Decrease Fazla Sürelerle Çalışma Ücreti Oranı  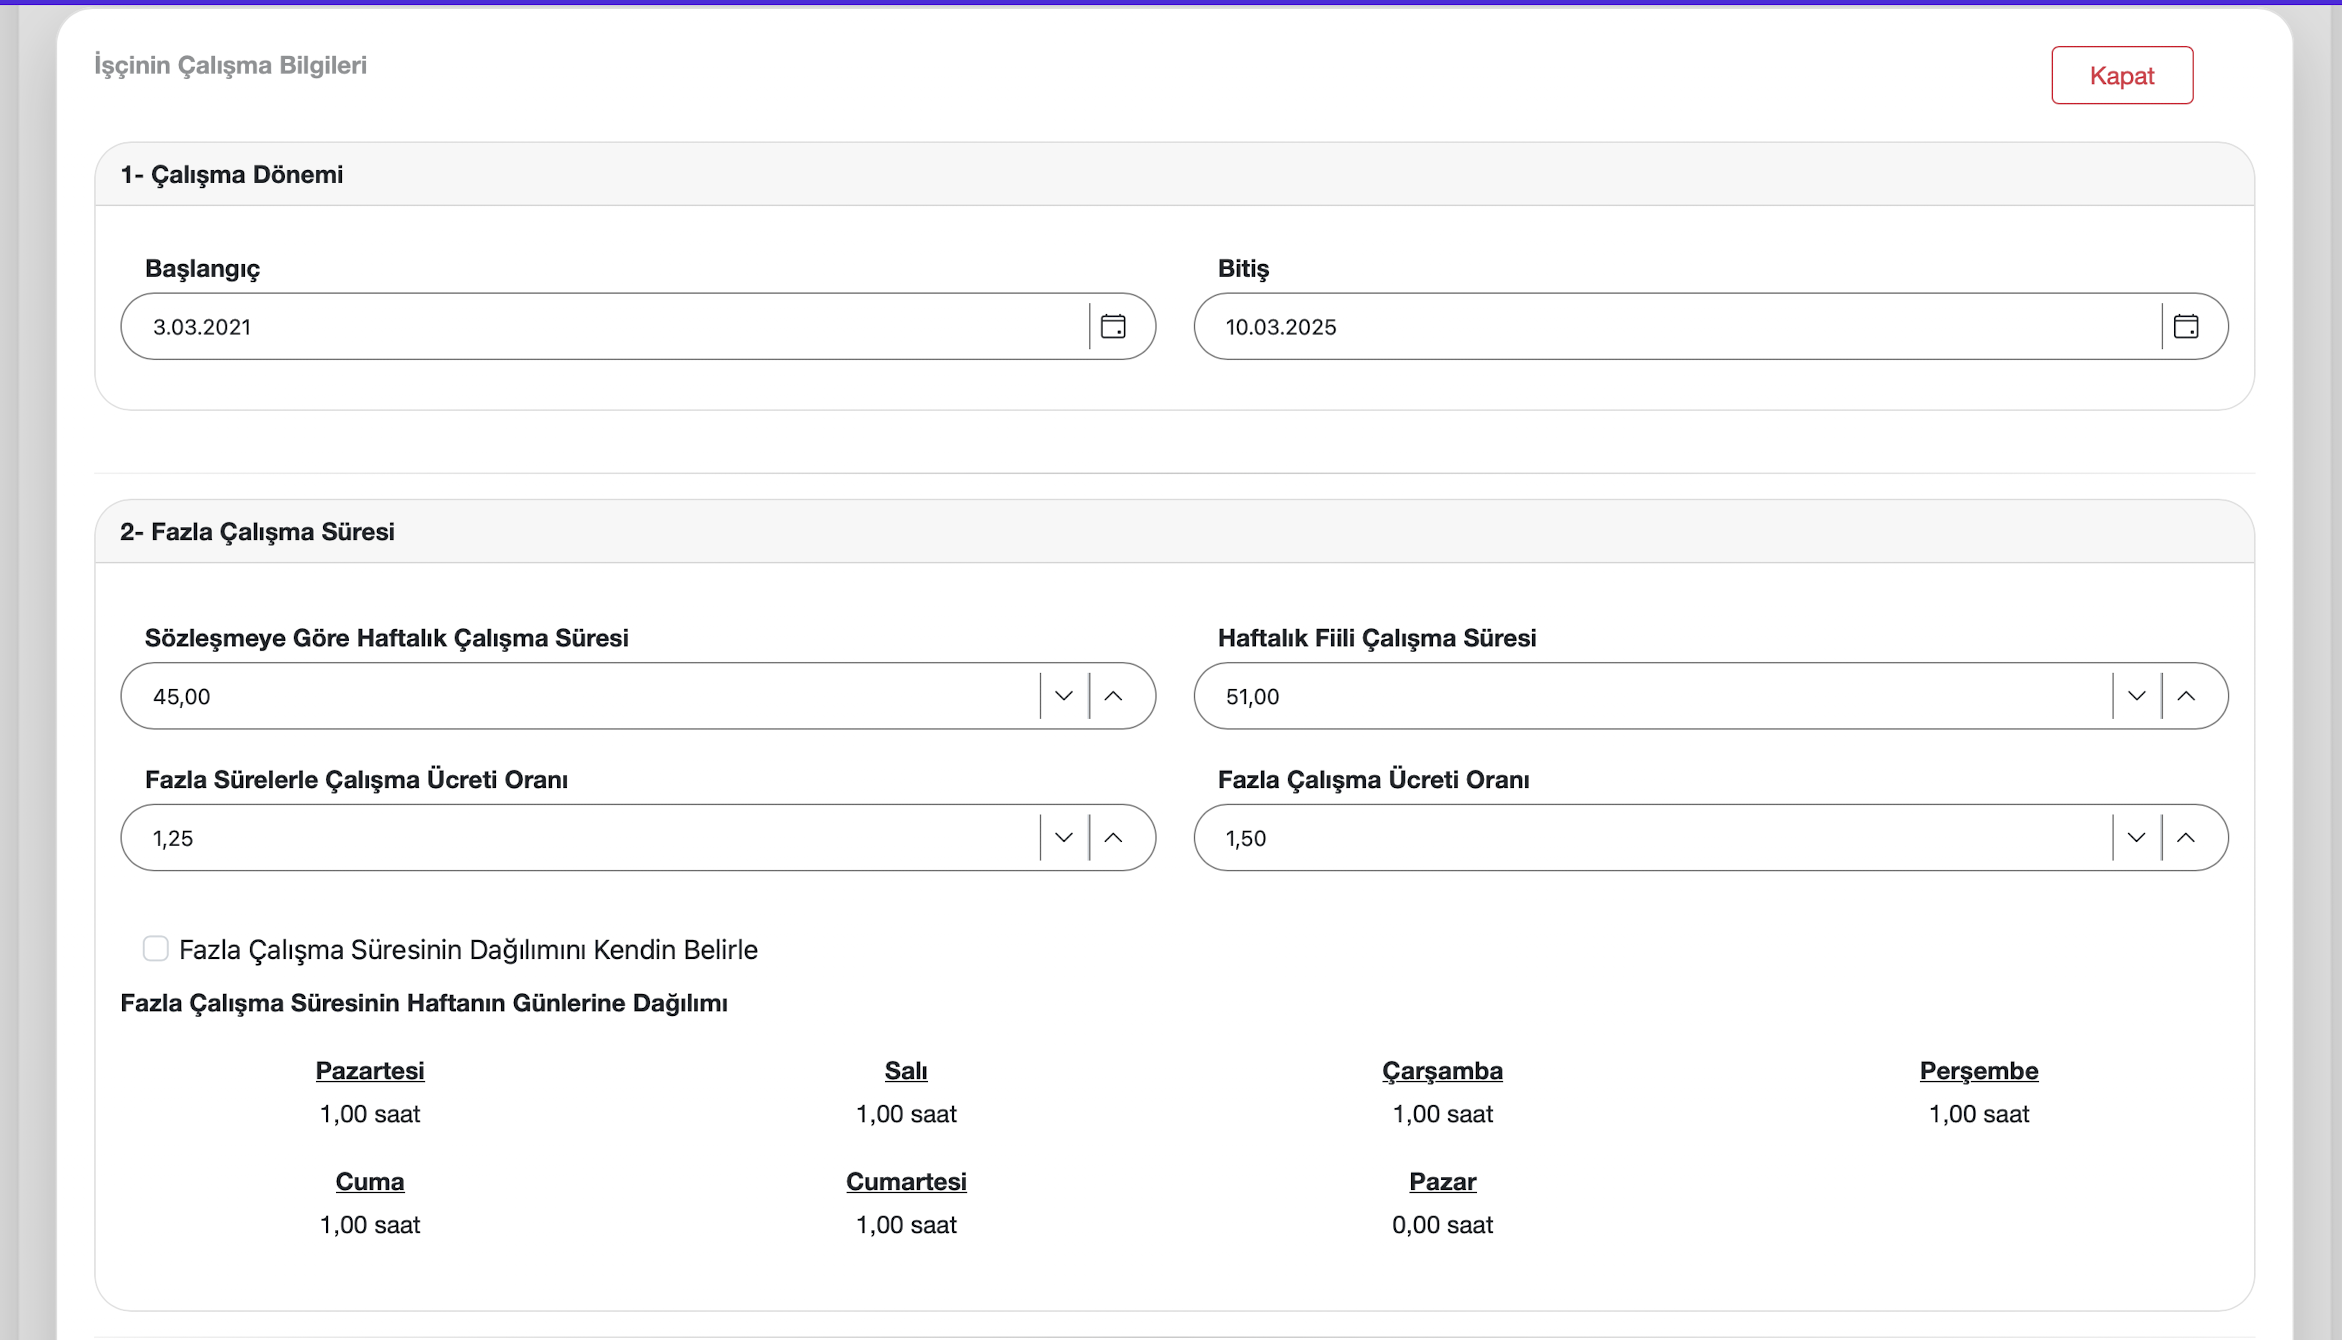1064,838
